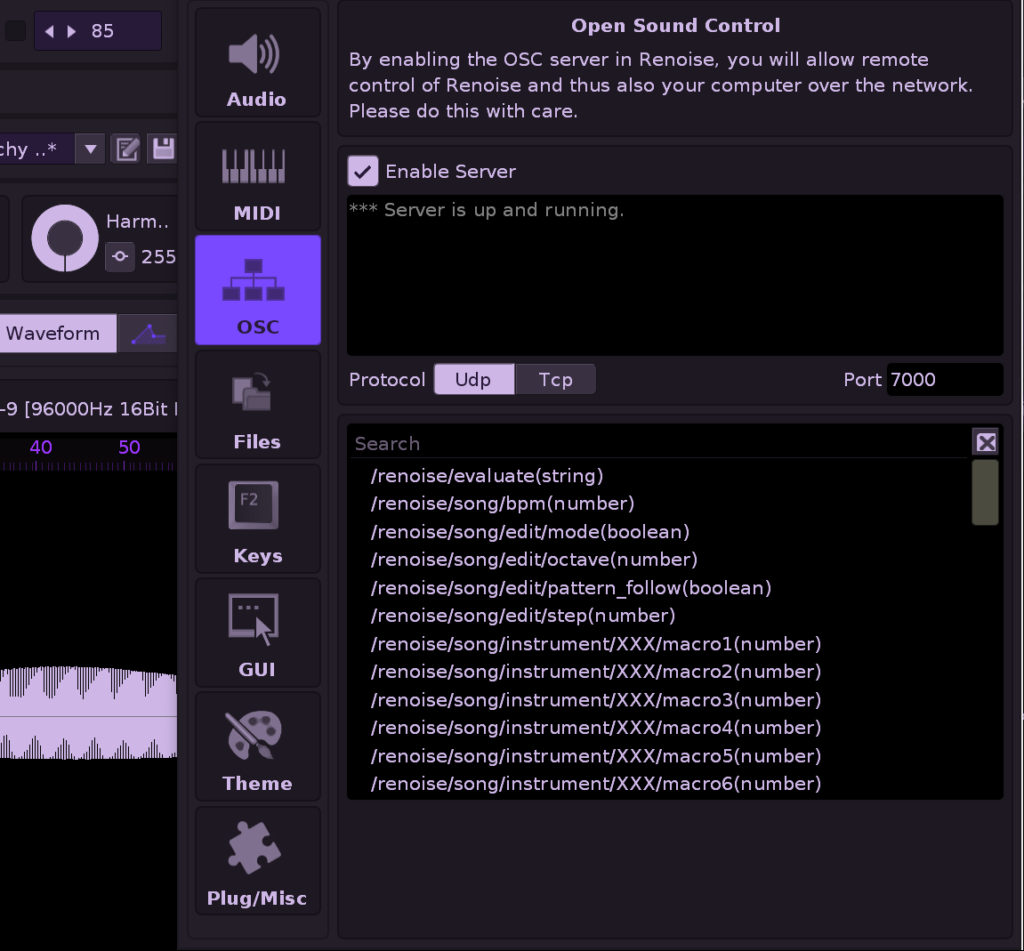Click the link icon next to 255
Screen dimensions: 1024x951
(x=120, y=257)
